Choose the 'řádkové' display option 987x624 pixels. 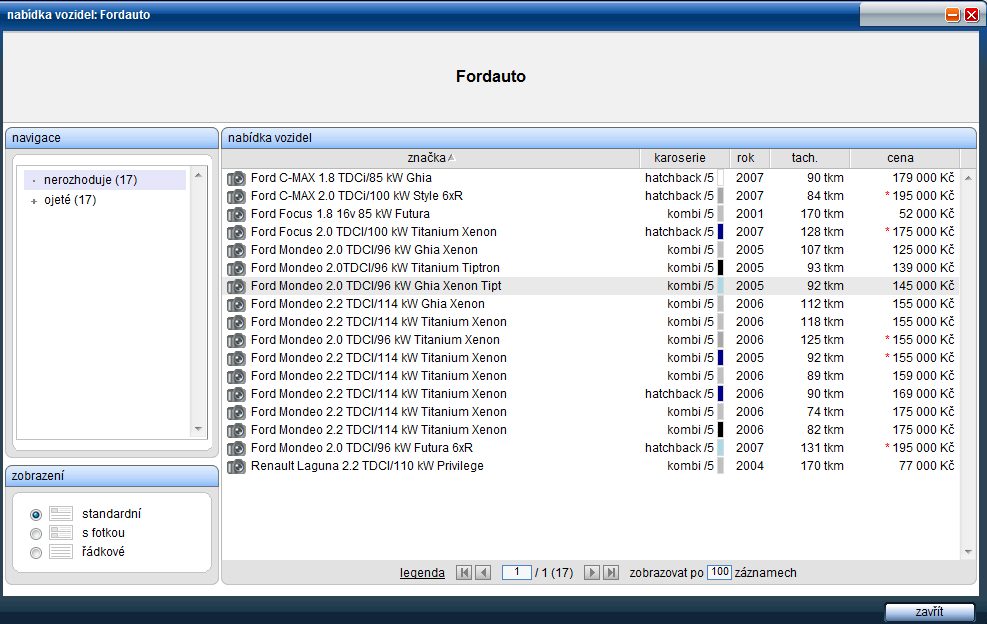point(37,552)
